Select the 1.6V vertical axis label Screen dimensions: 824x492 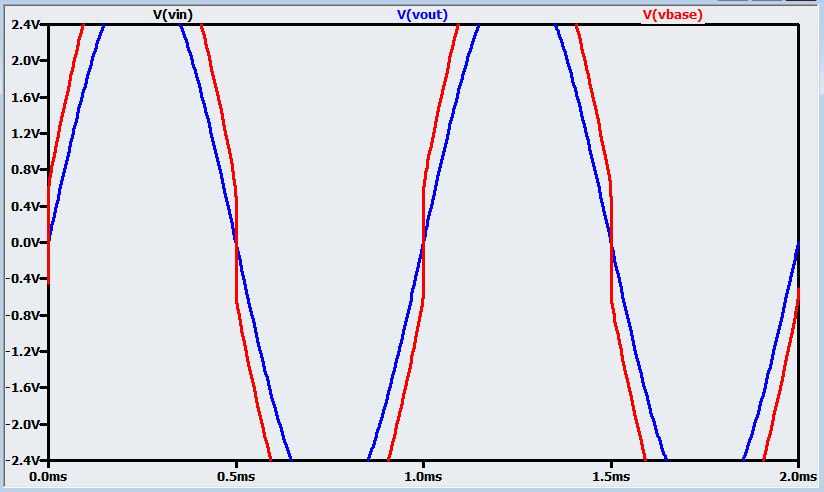click(x=26, y=98)
